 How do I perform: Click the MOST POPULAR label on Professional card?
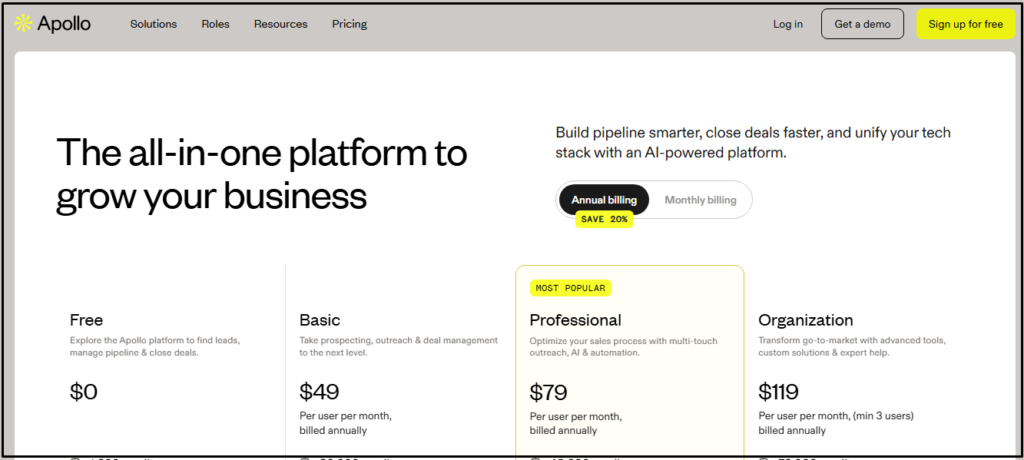click(570, 288)
